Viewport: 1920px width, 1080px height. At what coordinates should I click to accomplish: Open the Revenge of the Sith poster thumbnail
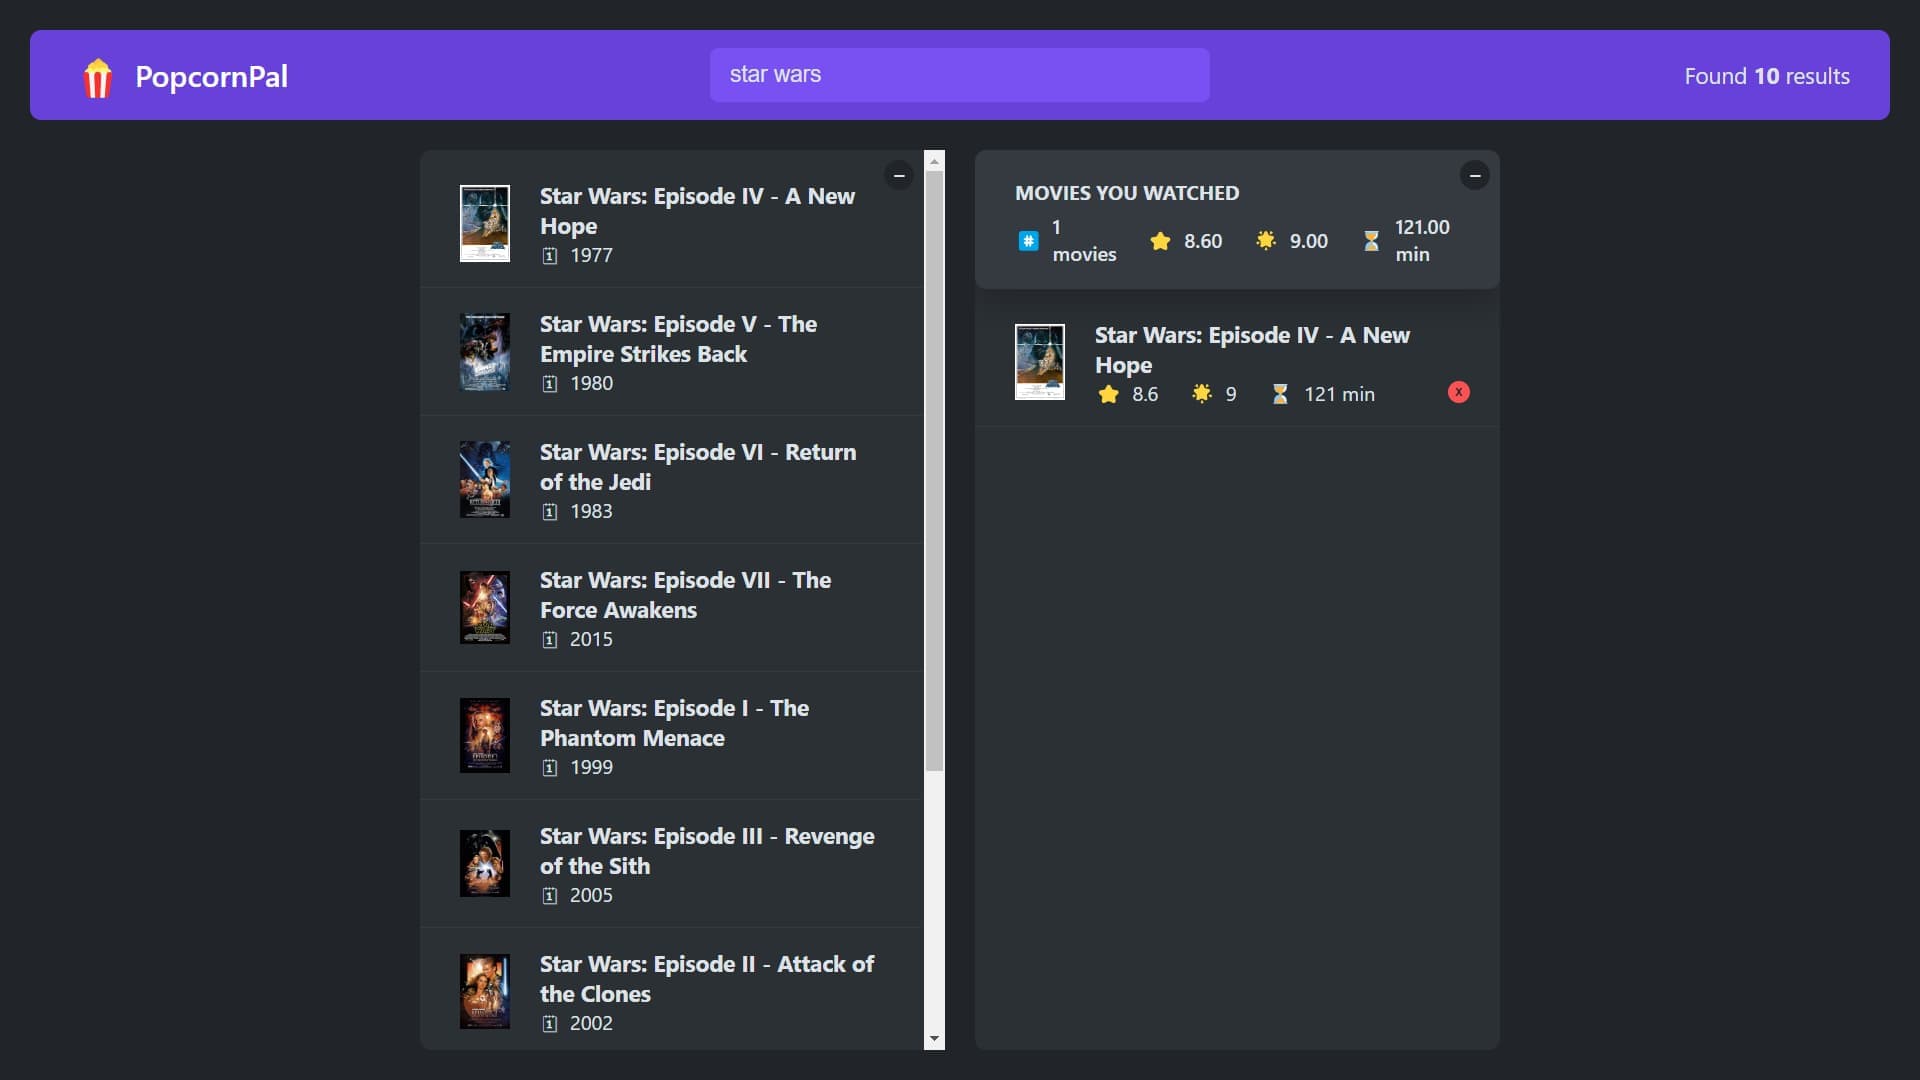pyautogui.click(x=485, y=863)
